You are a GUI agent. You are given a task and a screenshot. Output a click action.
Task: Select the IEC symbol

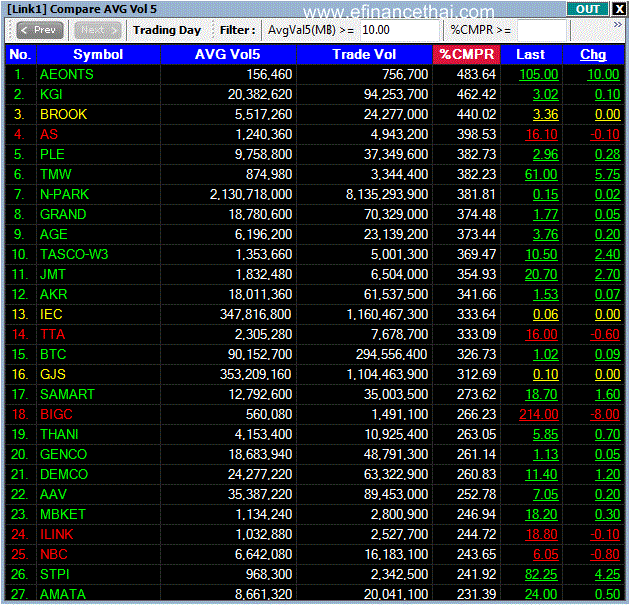pyautogui.click(x=51, y=315)
